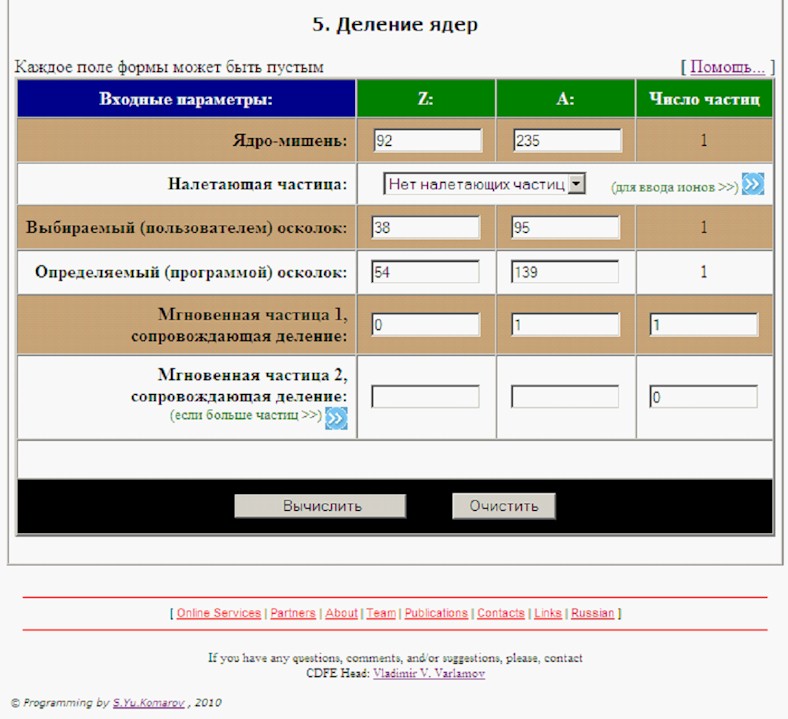The width and height of the screenshot is (788, 719).
Task: Click the S.Yu.Komarov programmer link
Action: (x=149, y=703)
